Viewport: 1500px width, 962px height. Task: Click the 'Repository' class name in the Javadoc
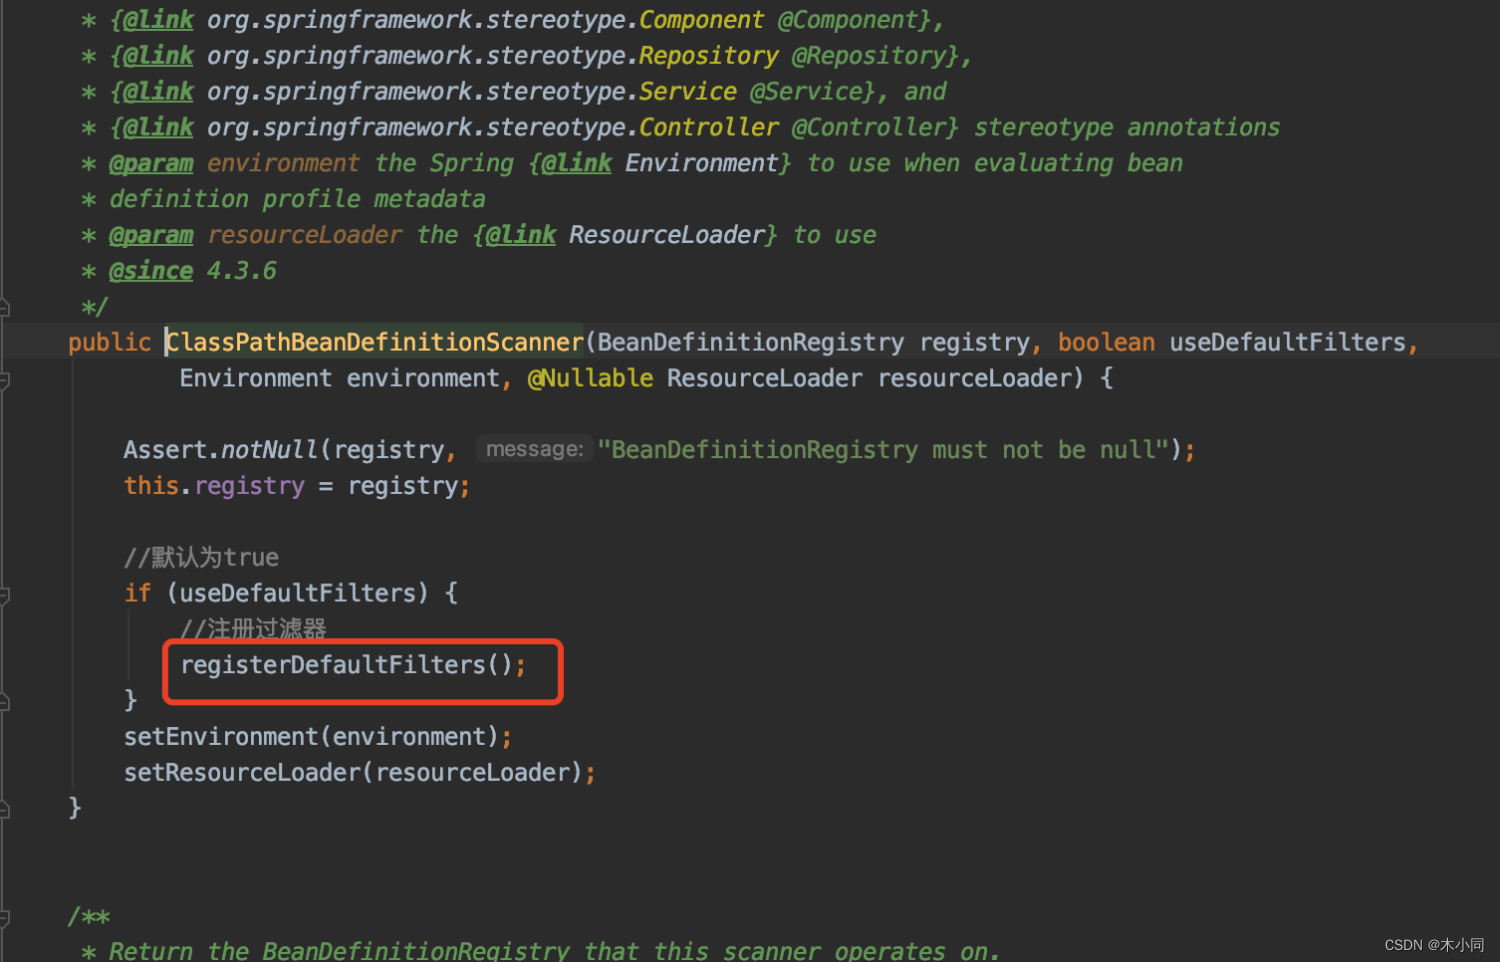[708, 56]
